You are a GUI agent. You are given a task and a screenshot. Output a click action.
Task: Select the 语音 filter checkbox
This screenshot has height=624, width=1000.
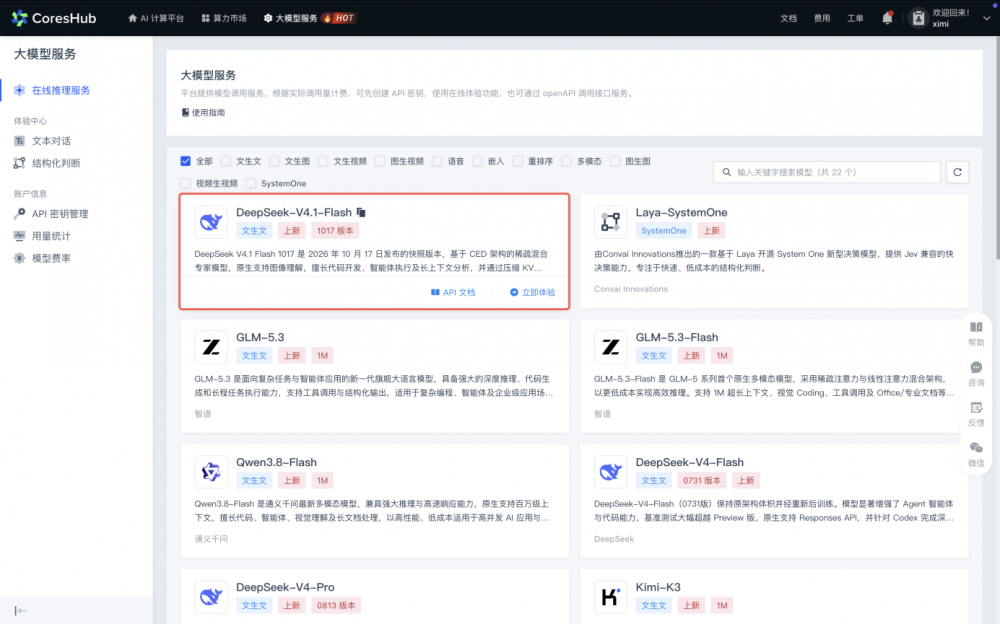[x=437, y=161]
